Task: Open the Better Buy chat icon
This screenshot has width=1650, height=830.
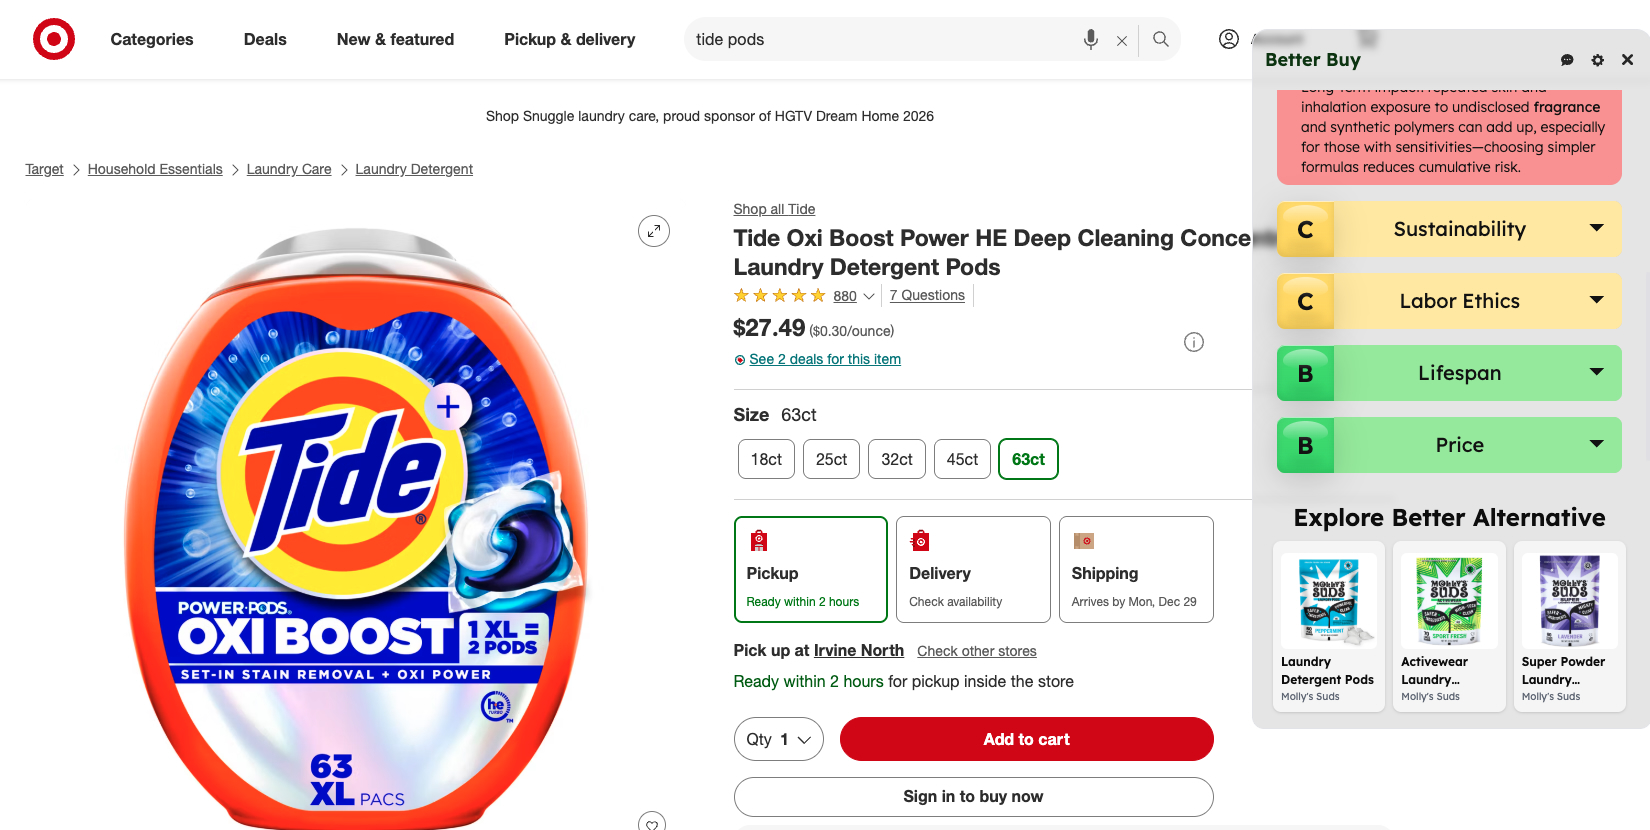Action: [x=1566, y=60]
